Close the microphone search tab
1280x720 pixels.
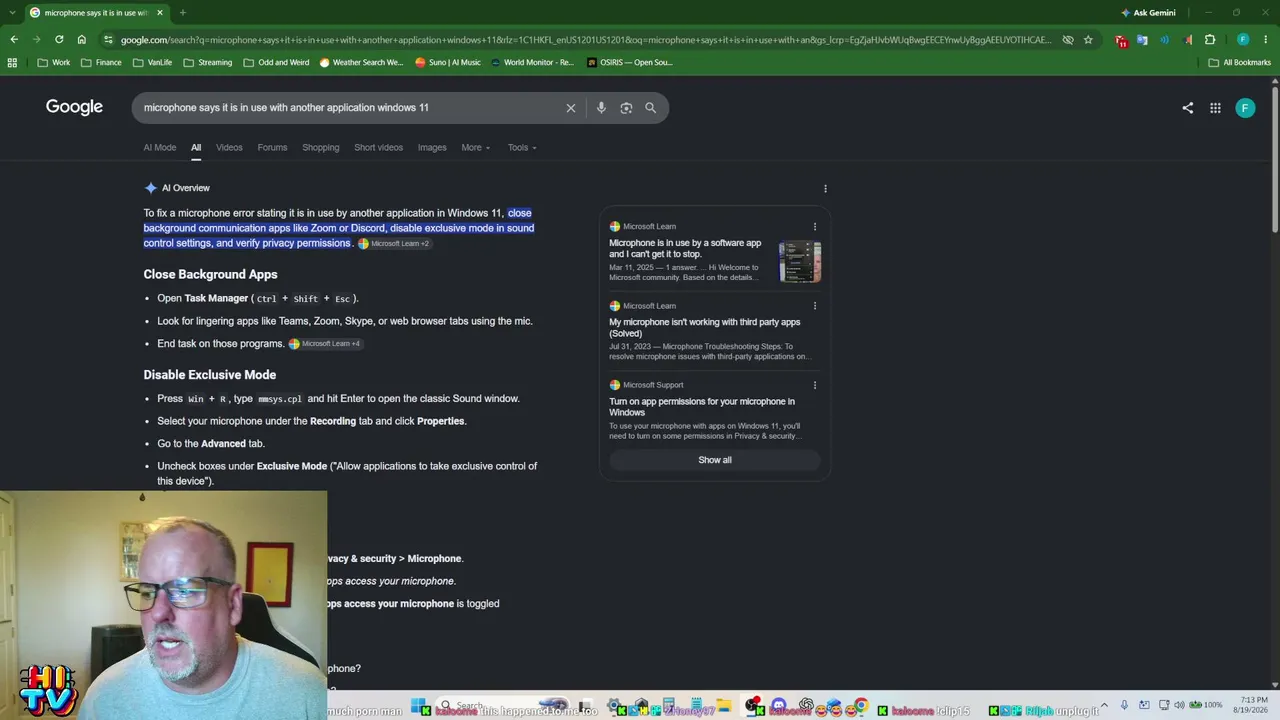pyautogui.click(x=160, y=13)
